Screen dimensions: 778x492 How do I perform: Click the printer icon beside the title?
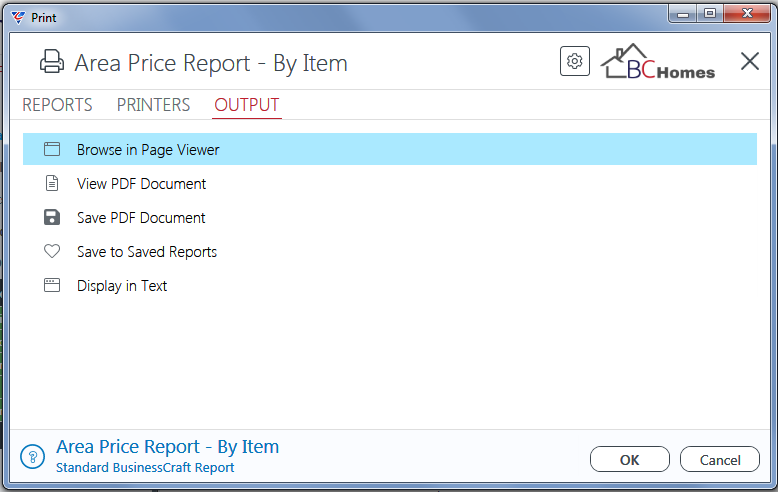pos(52,62)
